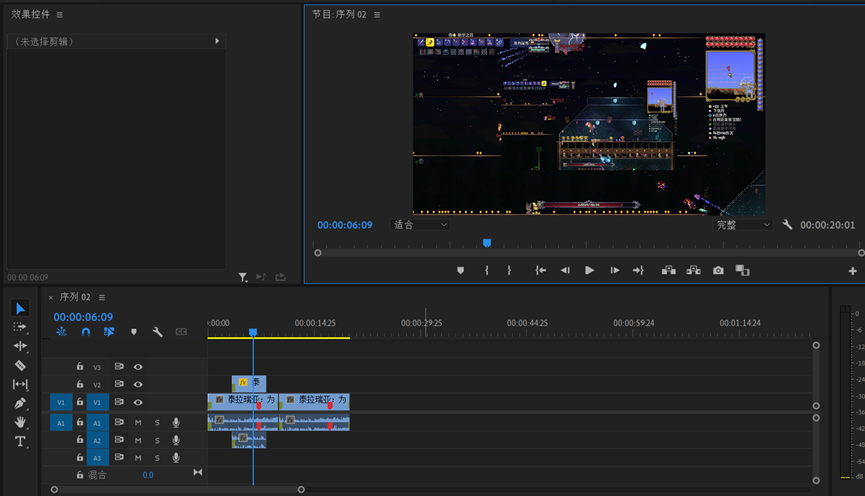Click the Export Frame camera icon
Screen dimensions: 865x496
pos(718,270)
